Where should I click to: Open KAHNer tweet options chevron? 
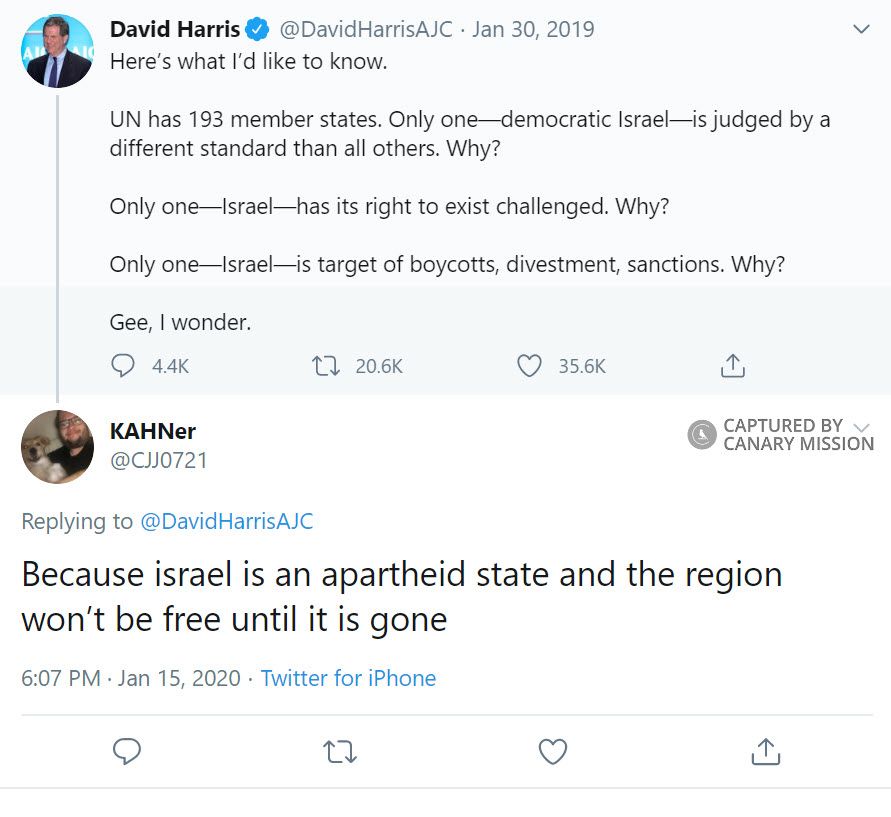[x=862, y=428]
